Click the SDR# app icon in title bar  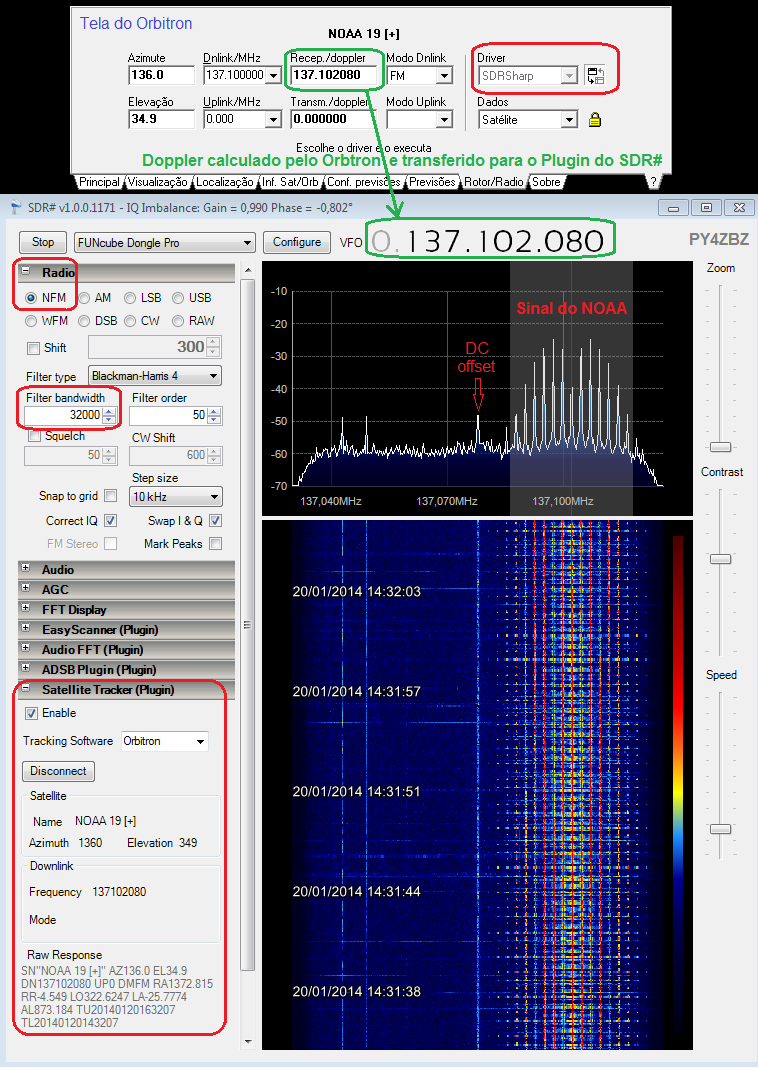(16, 207)
